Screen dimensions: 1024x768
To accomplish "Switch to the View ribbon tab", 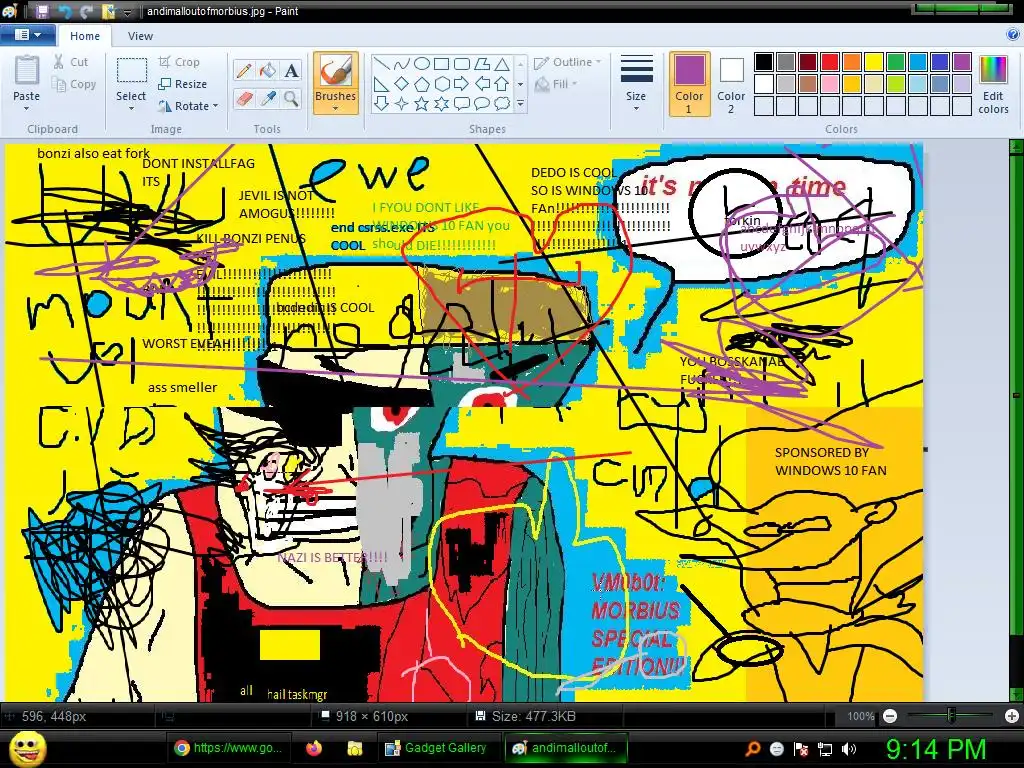I will pyautogui.click(x=140, y=36).
